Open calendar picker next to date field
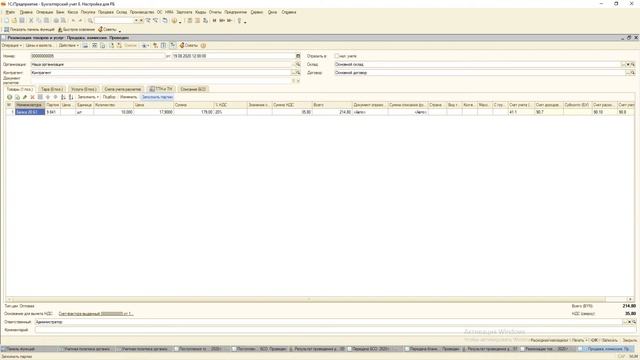 (298, 56)
